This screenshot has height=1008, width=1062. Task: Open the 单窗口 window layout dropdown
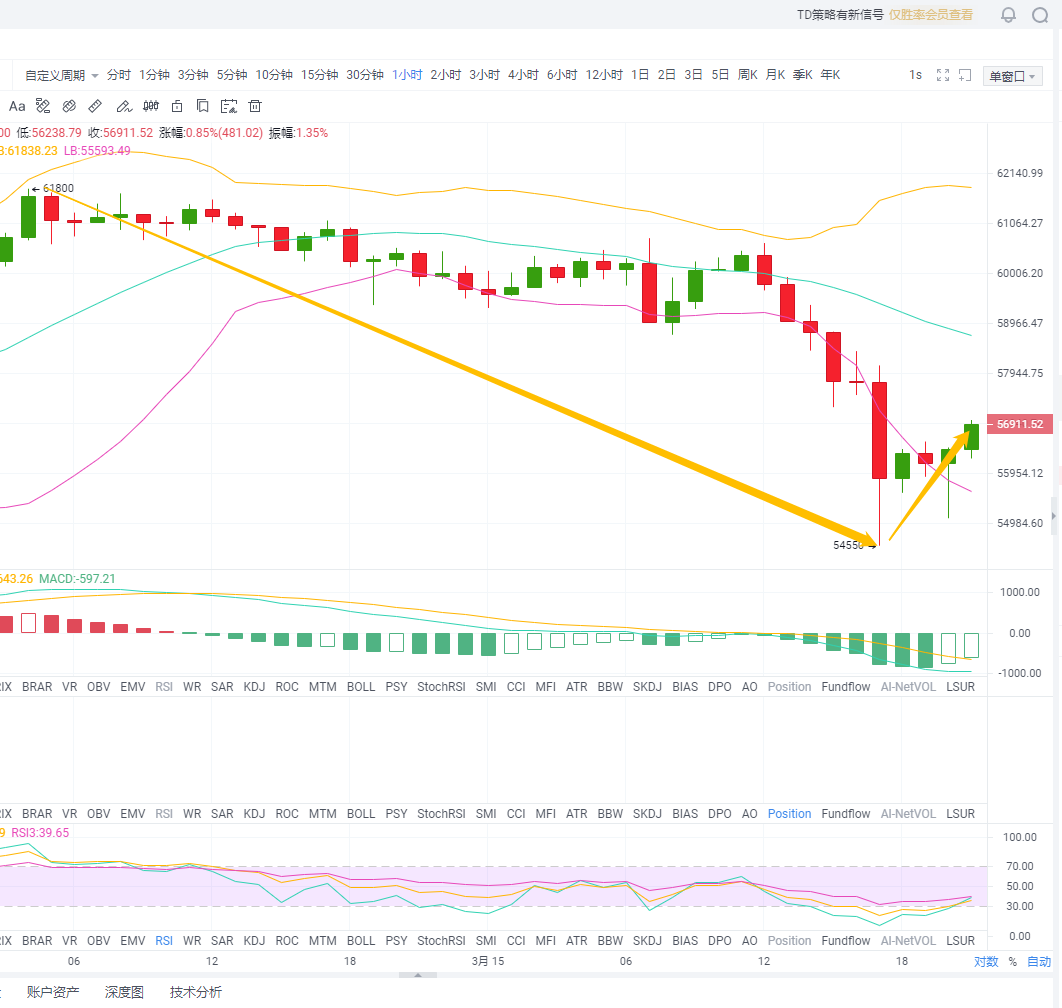pos(1013,76)
